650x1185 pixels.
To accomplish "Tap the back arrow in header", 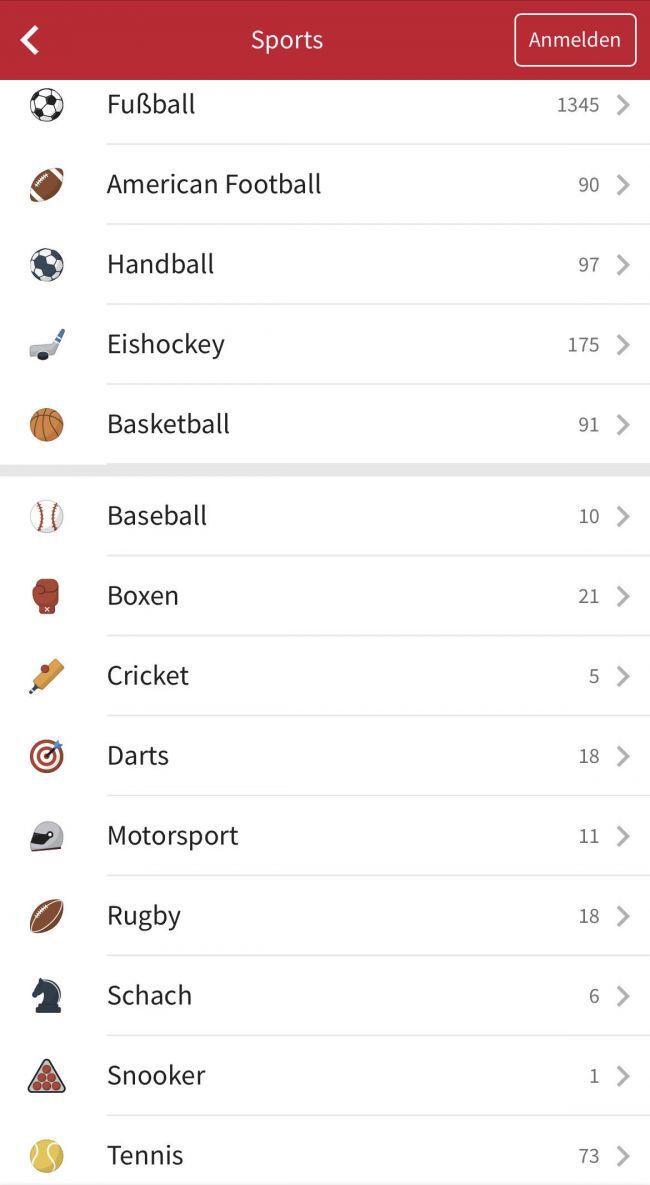I will point(30,40).
